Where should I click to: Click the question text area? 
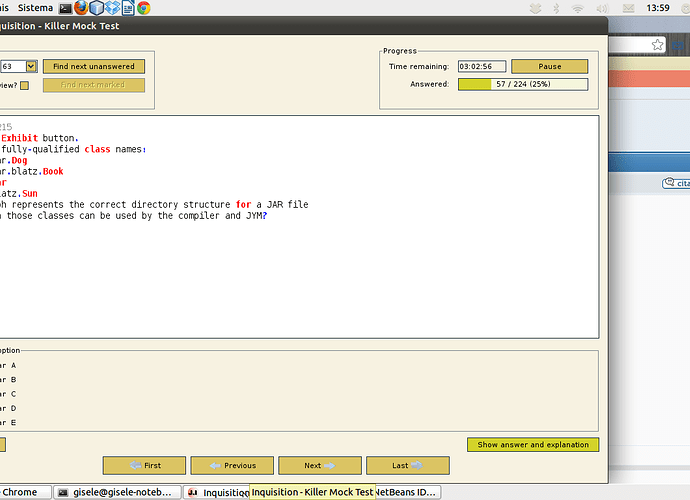click(299, 227)
